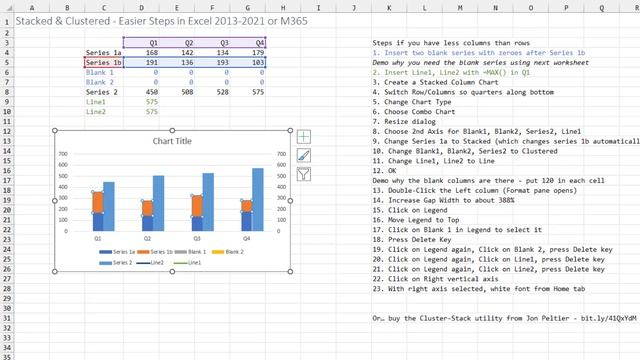Select column header D

tap(141, 8)
